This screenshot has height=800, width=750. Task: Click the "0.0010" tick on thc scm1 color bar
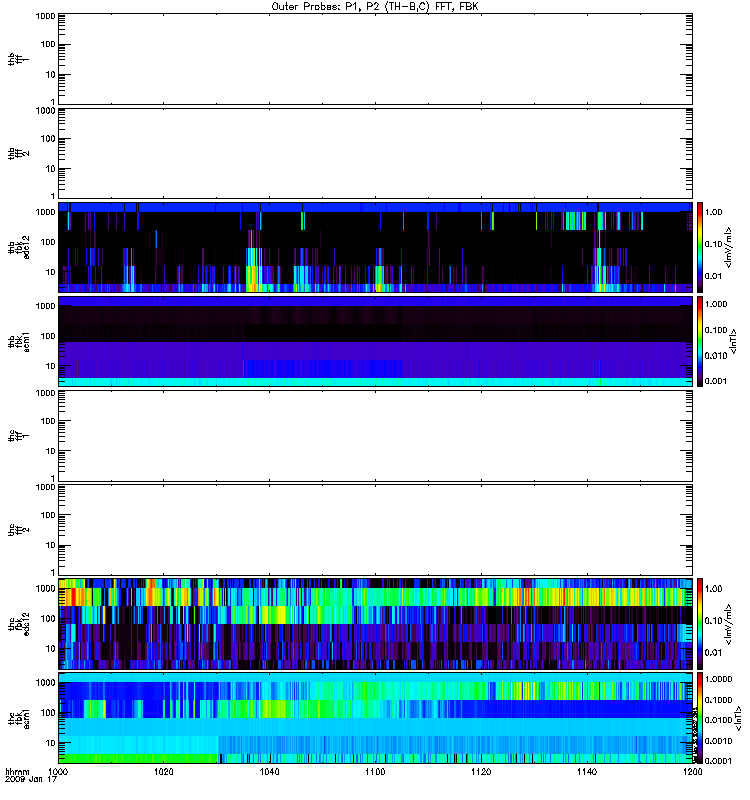718,741
